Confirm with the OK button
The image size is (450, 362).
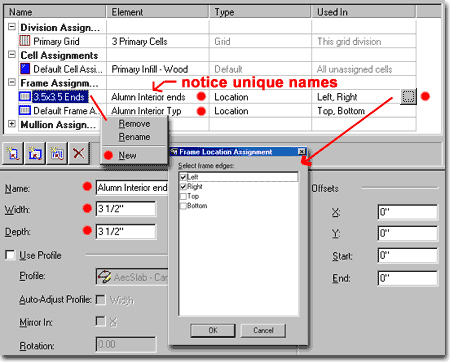(213, 330)
